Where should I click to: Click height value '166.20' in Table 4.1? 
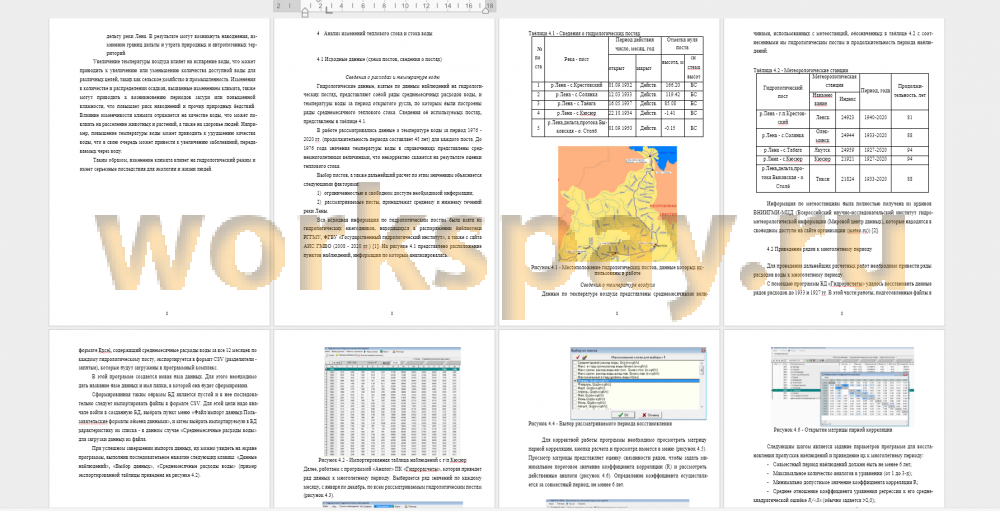pyautogui.click(x=672, y=85)
